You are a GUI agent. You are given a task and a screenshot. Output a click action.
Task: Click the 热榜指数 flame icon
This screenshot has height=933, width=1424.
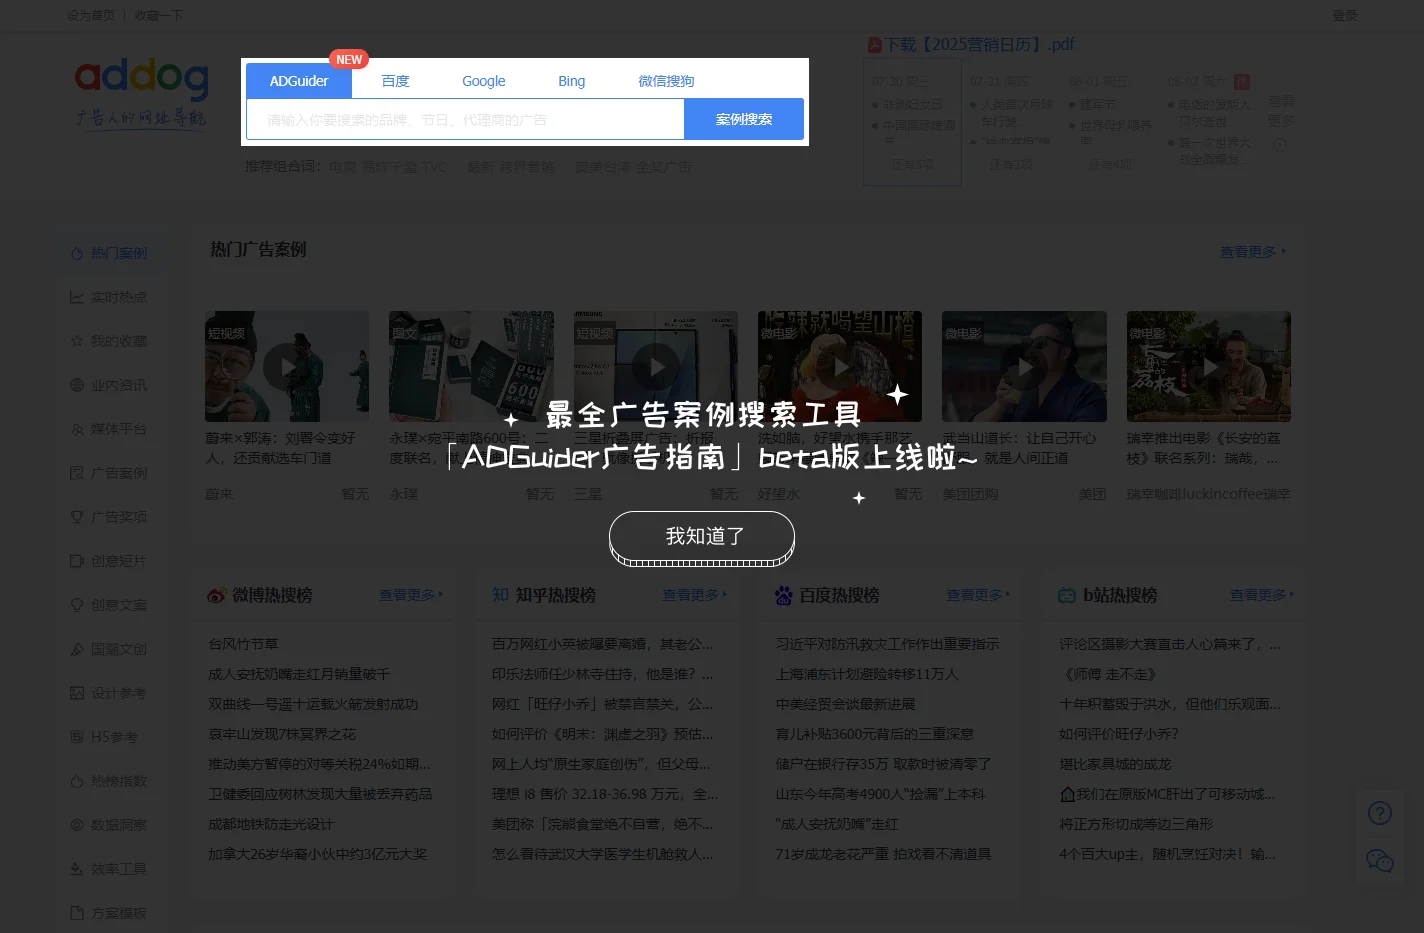[77, 781]
